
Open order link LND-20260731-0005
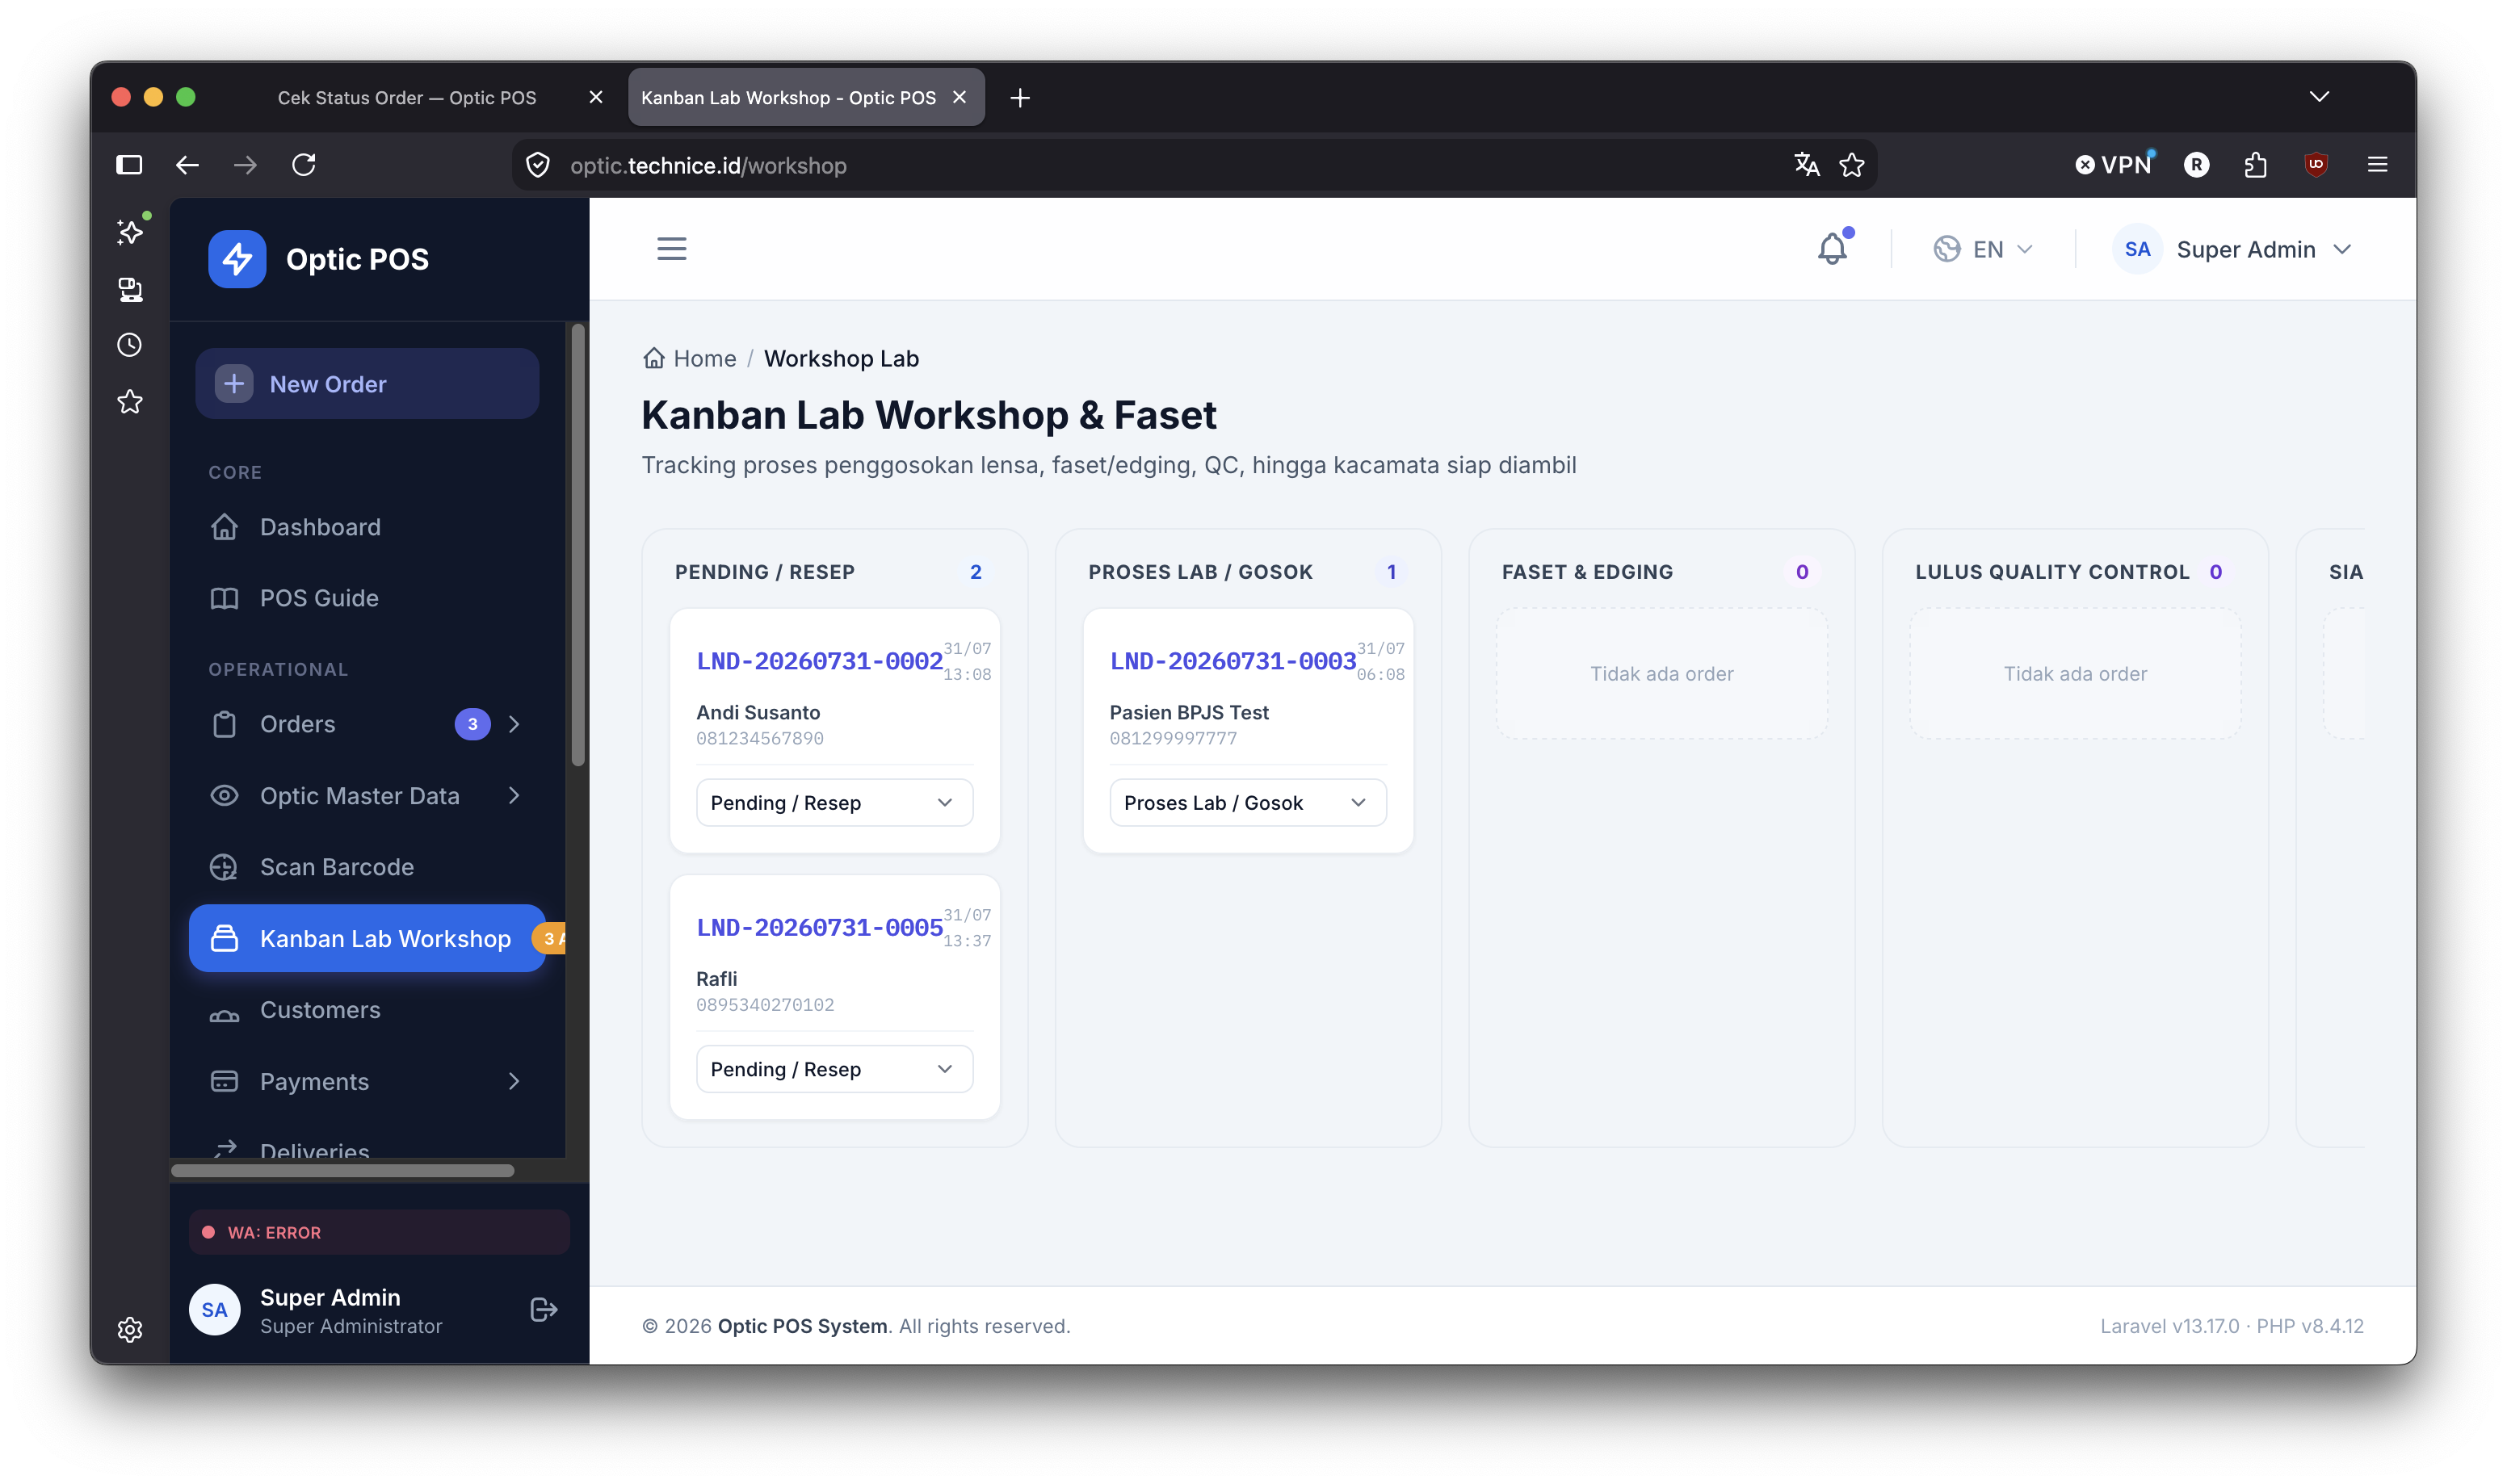(x=819, y=928)
